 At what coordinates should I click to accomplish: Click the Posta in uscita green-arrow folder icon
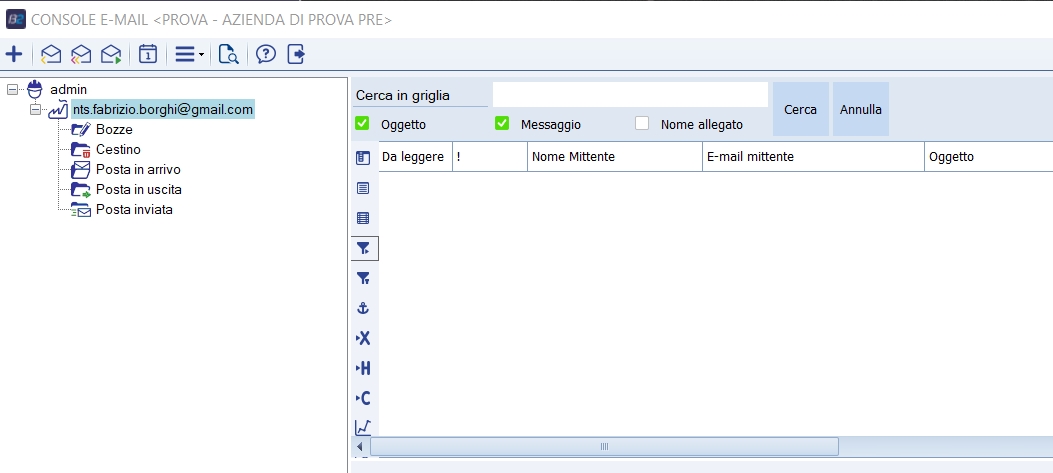[81, 189]
